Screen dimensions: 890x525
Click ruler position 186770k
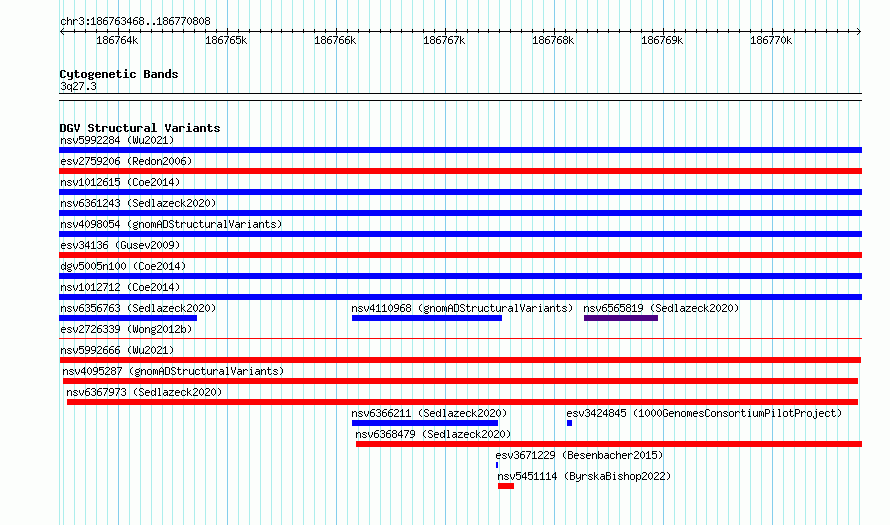(x=771, y=40)
